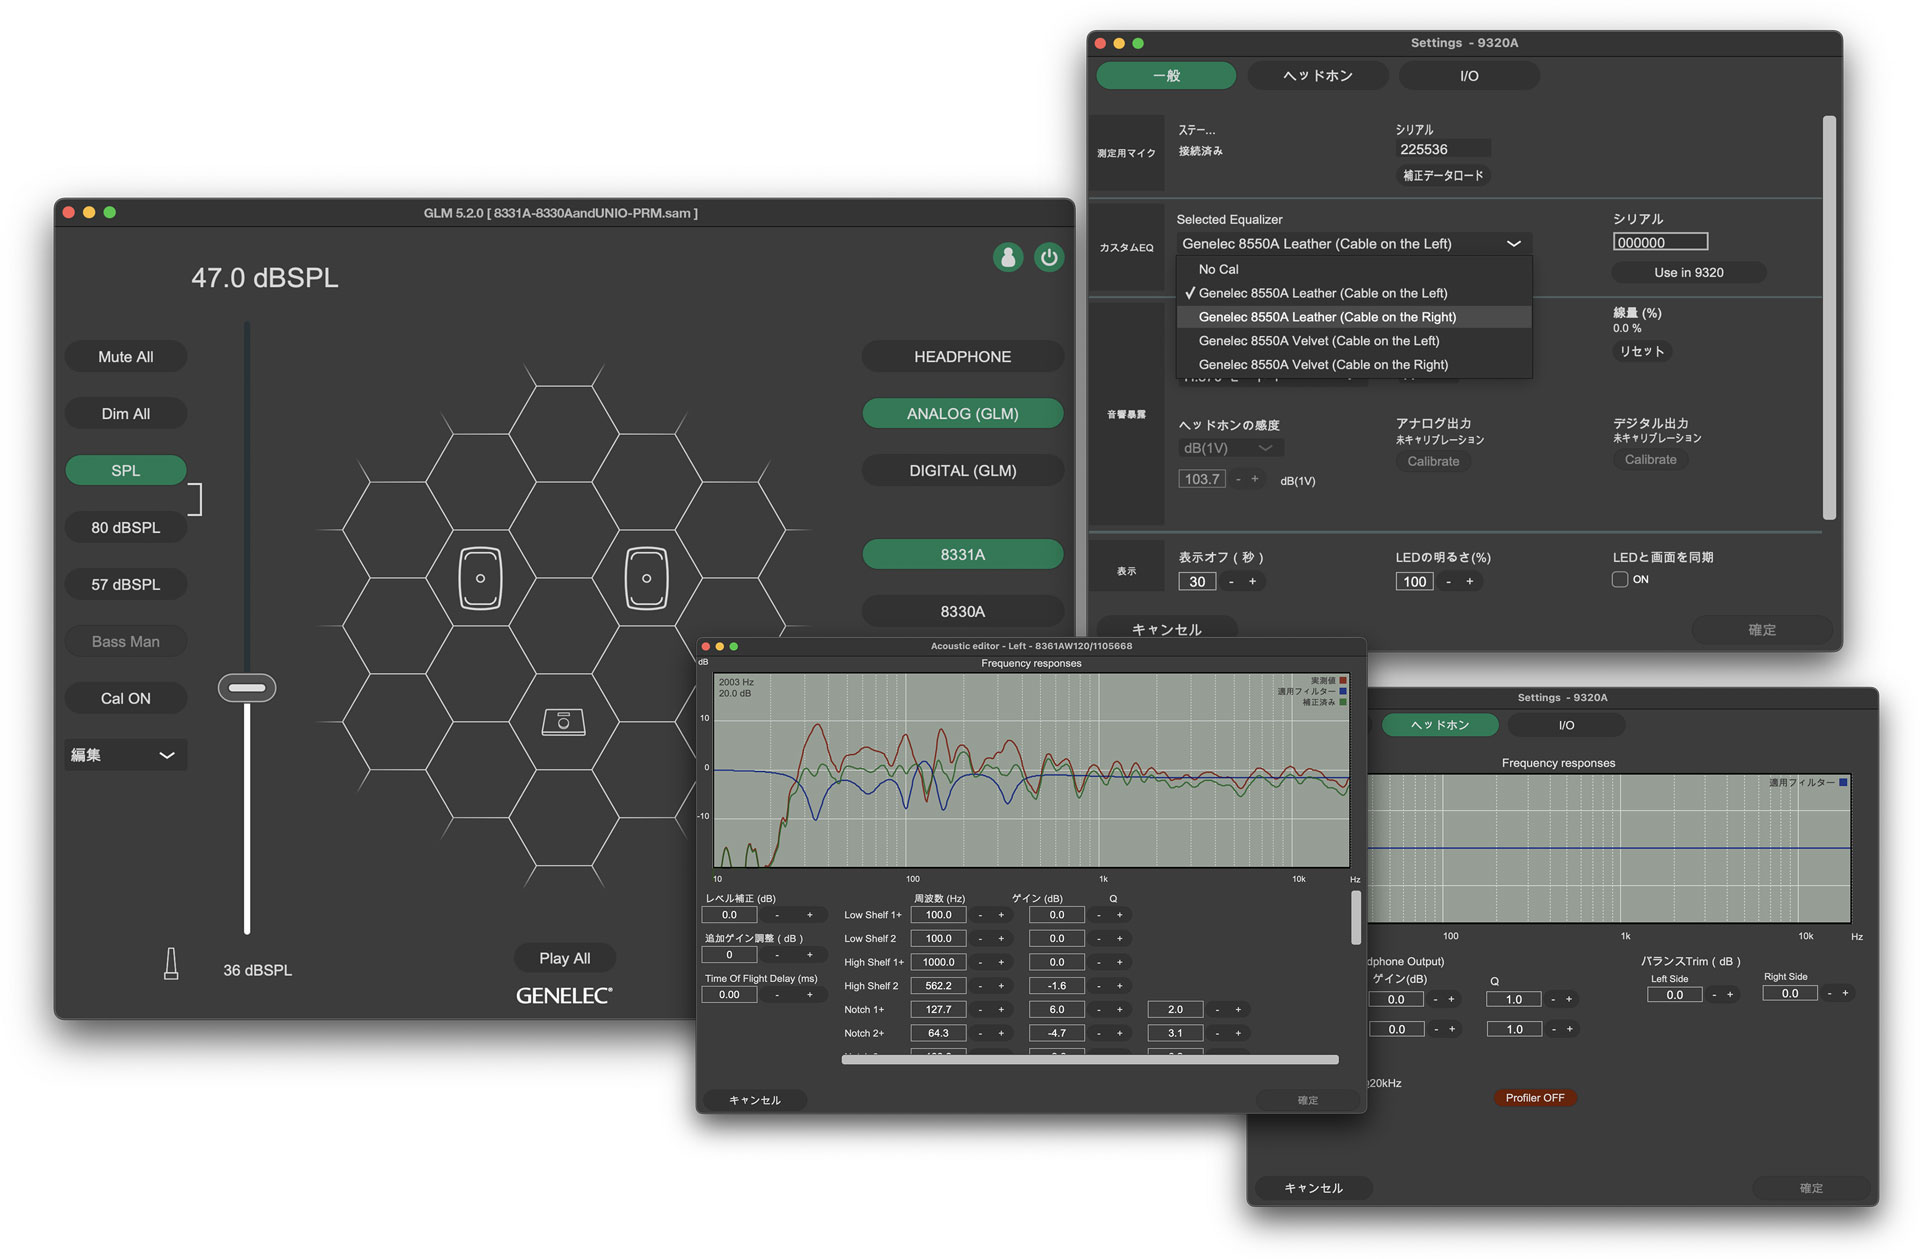The image size is (1920, 1259).
Task: Toggle Cal ON button
Action: coord(126,698)
